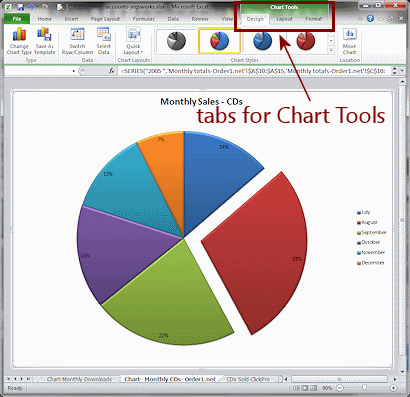Viewport: 410px width, 397px height.
Task: Select the red pie chart style
Action: (x=305, y=41)
